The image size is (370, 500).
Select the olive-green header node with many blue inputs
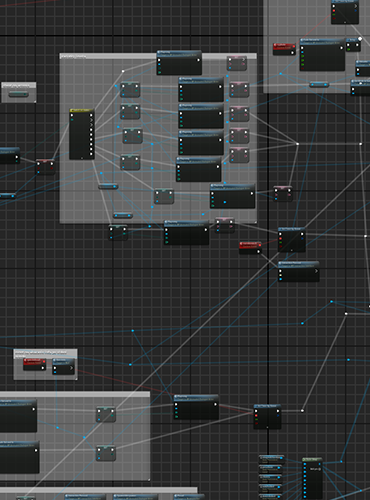312,478
